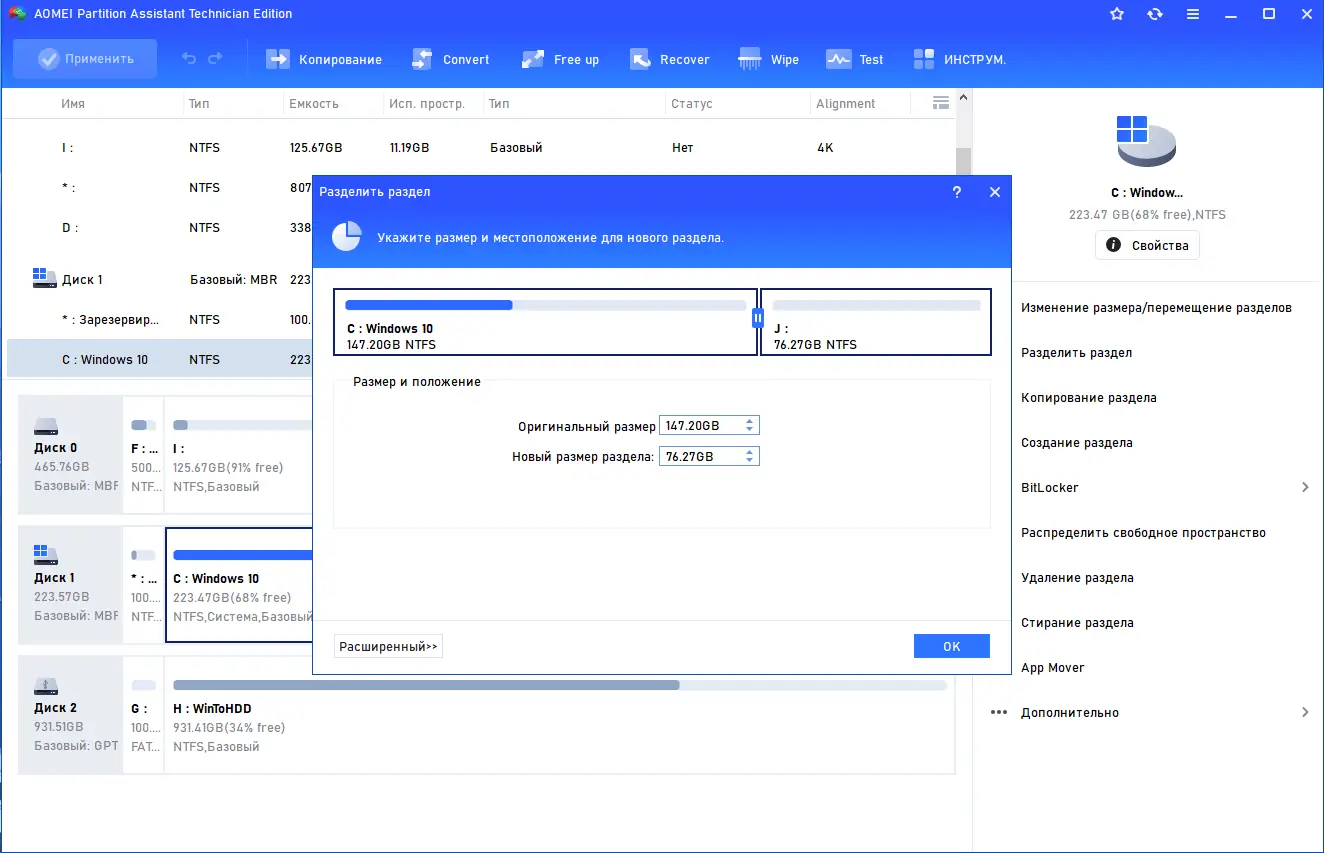Click the Дополнительно three-dots icon
1324x853 pixels.
point(998,713)
